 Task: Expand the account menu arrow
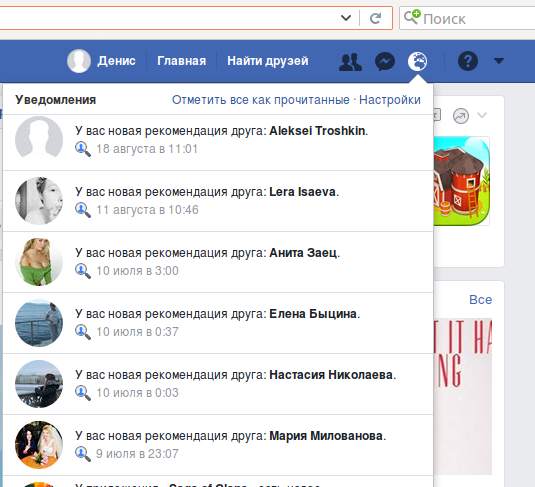[499, 61]
